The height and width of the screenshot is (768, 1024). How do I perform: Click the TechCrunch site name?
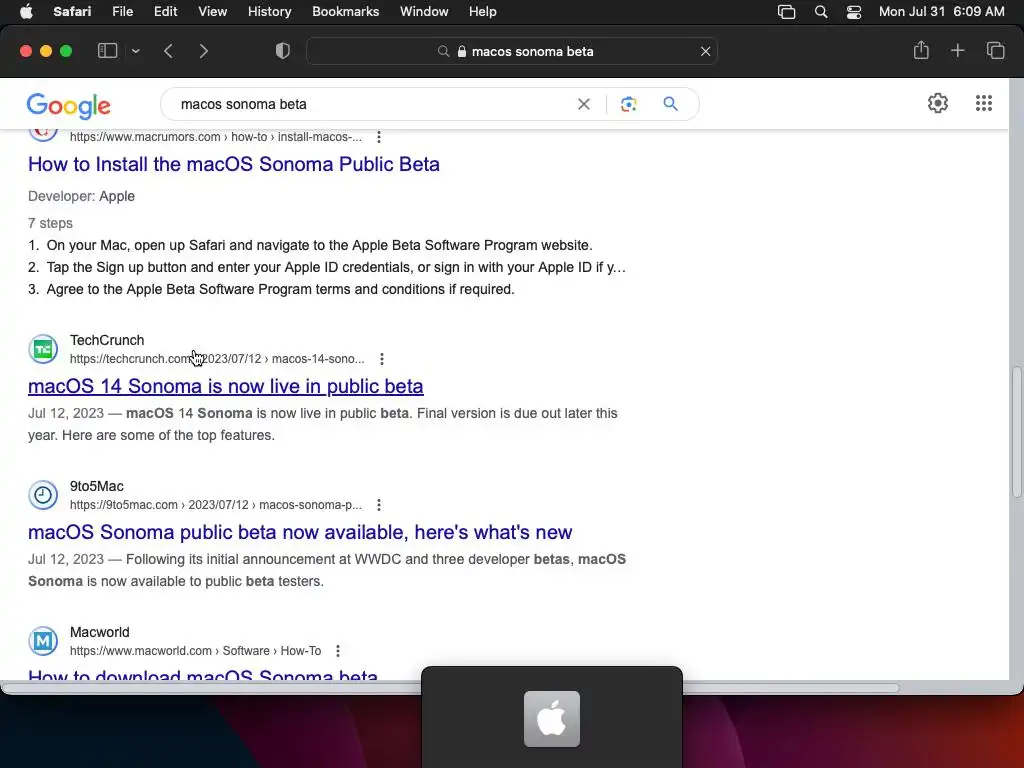(107, 340)
